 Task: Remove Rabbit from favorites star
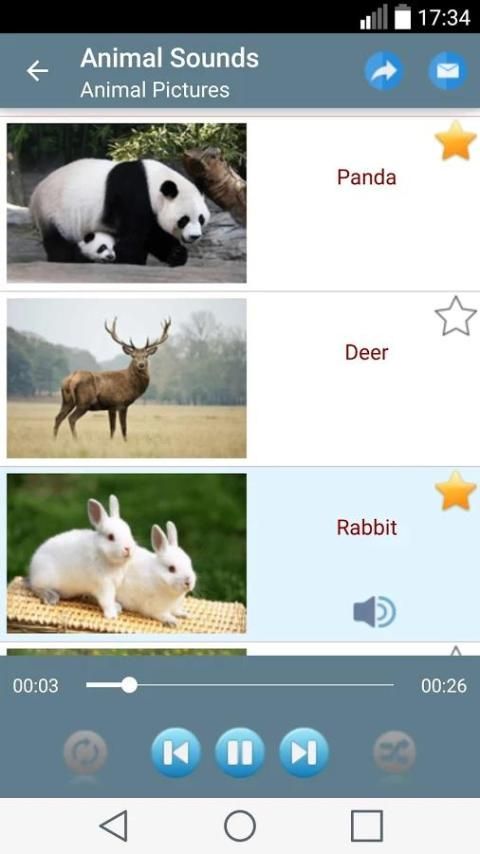(x=455, y=491)
